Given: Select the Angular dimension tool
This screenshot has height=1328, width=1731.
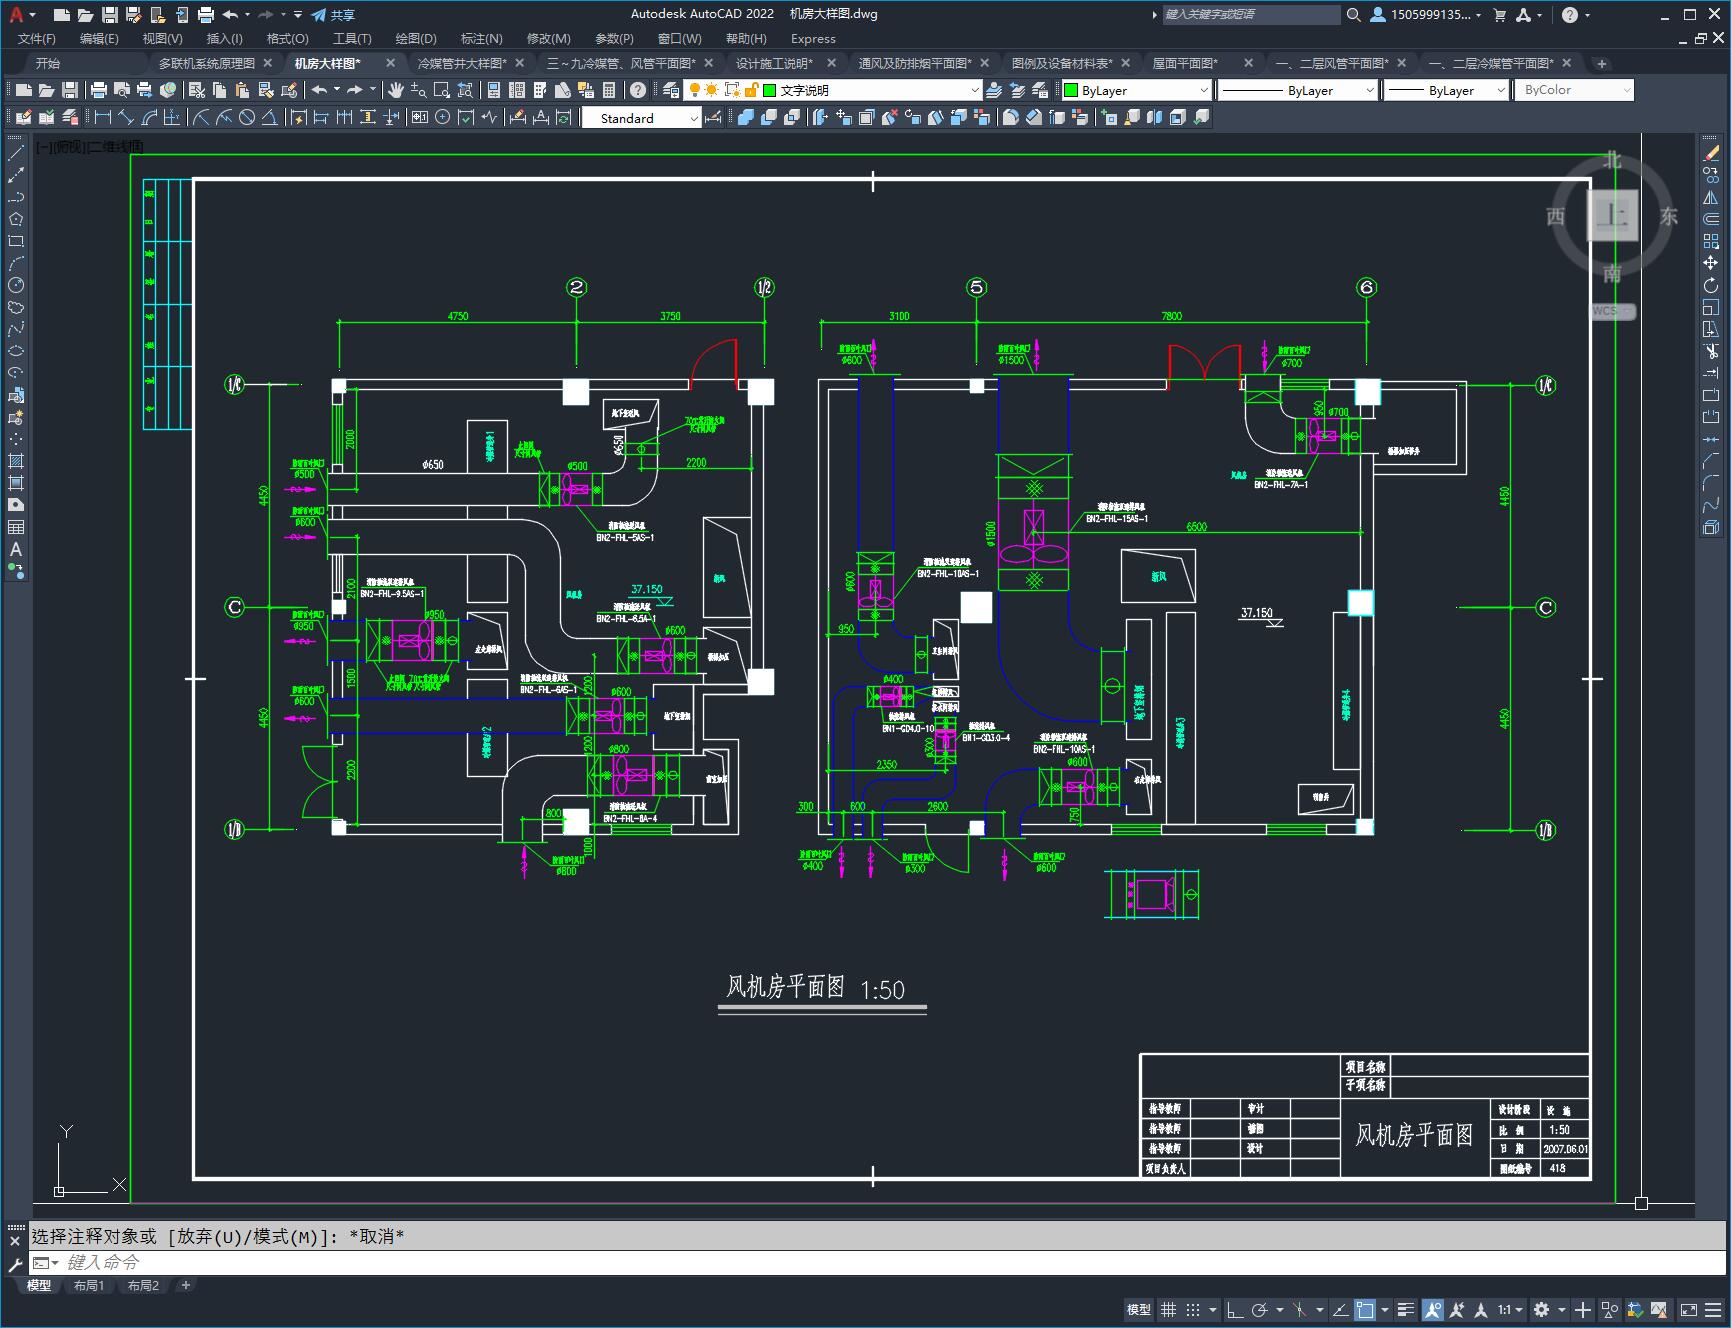Looking at the screenshot, I should (269, 118).
